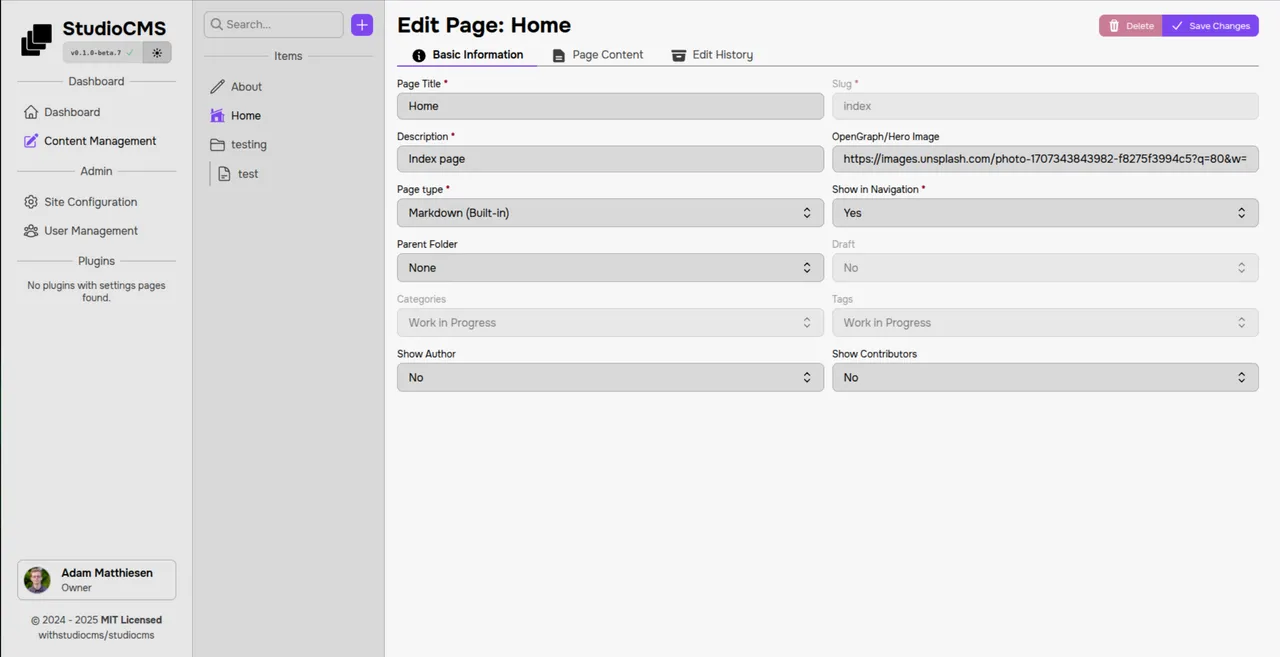Click the purple plus button to create item
This screenshot has height=657, width=1280.
point(362,24)
